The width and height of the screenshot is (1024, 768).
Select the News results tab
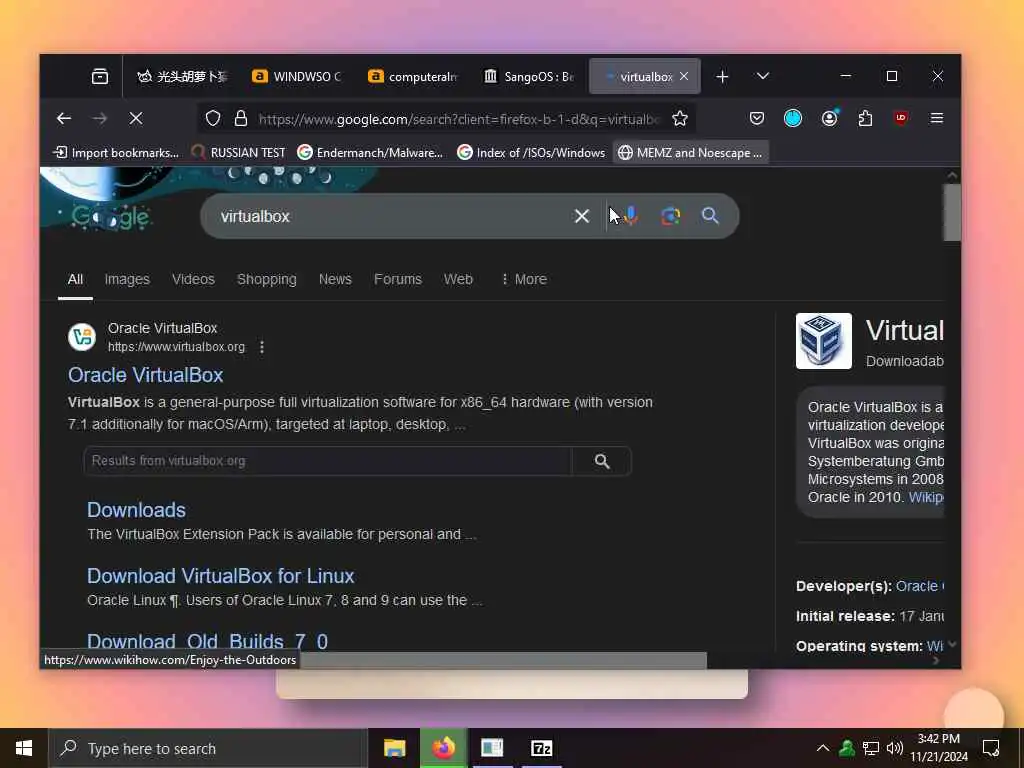tap(335, 280)
